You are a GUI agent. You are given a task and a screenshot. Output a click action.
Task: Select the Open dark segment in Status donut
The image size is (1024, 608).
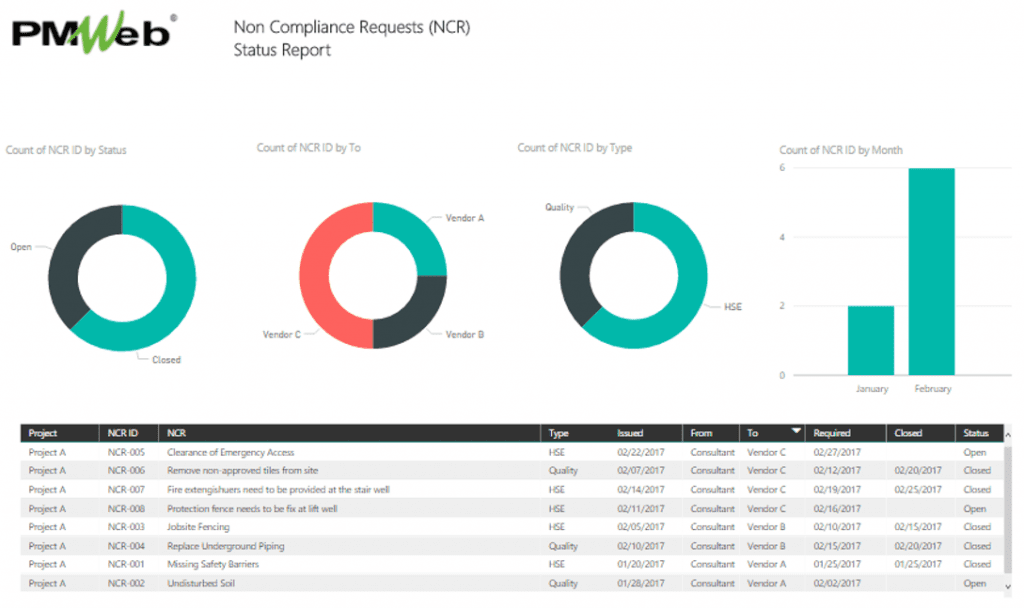pyautogui.click(x=65, y=261)
